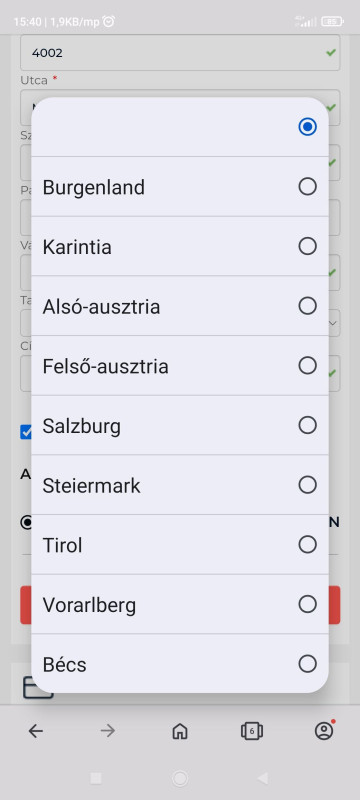Pick Tirol in the region list

coord(179,545)
